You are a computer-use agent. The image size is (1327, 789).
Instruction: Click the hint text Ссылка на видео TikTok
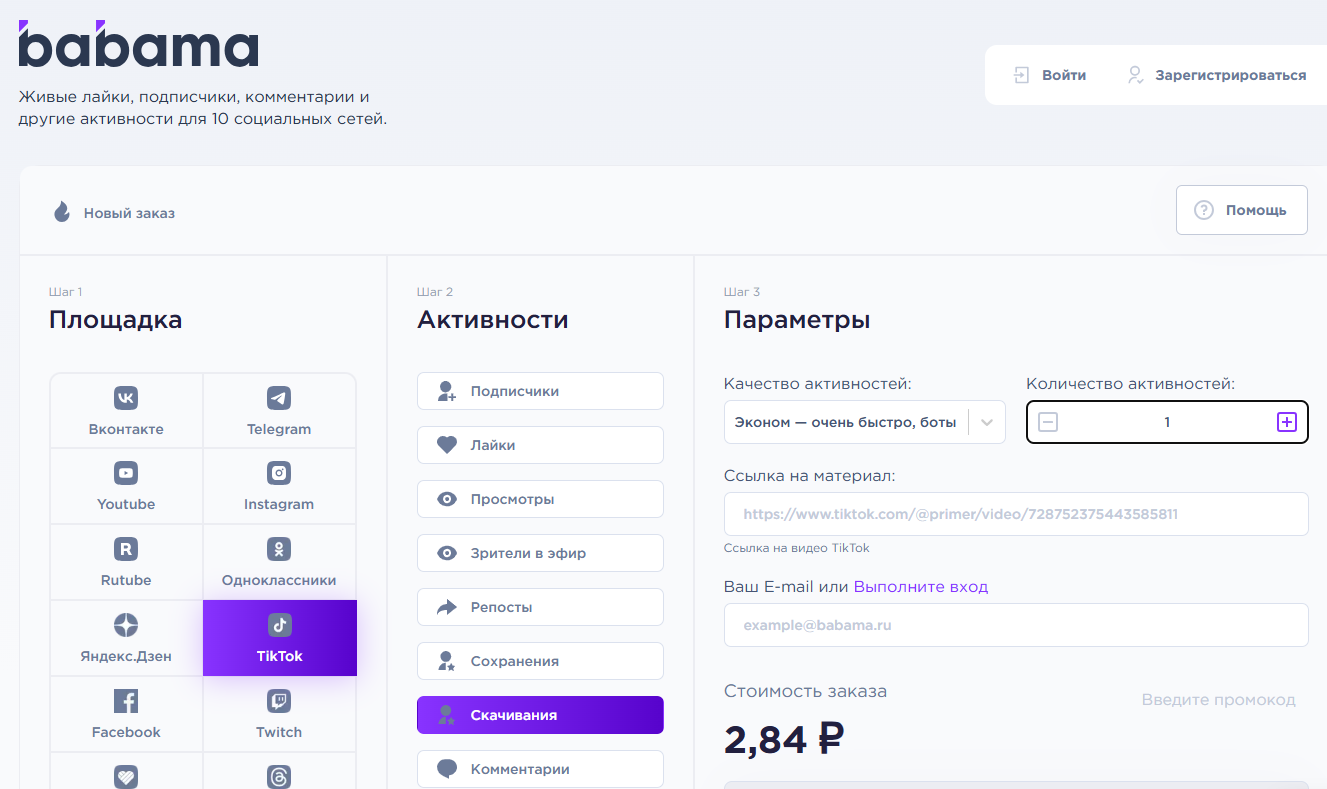click(797, 548)
